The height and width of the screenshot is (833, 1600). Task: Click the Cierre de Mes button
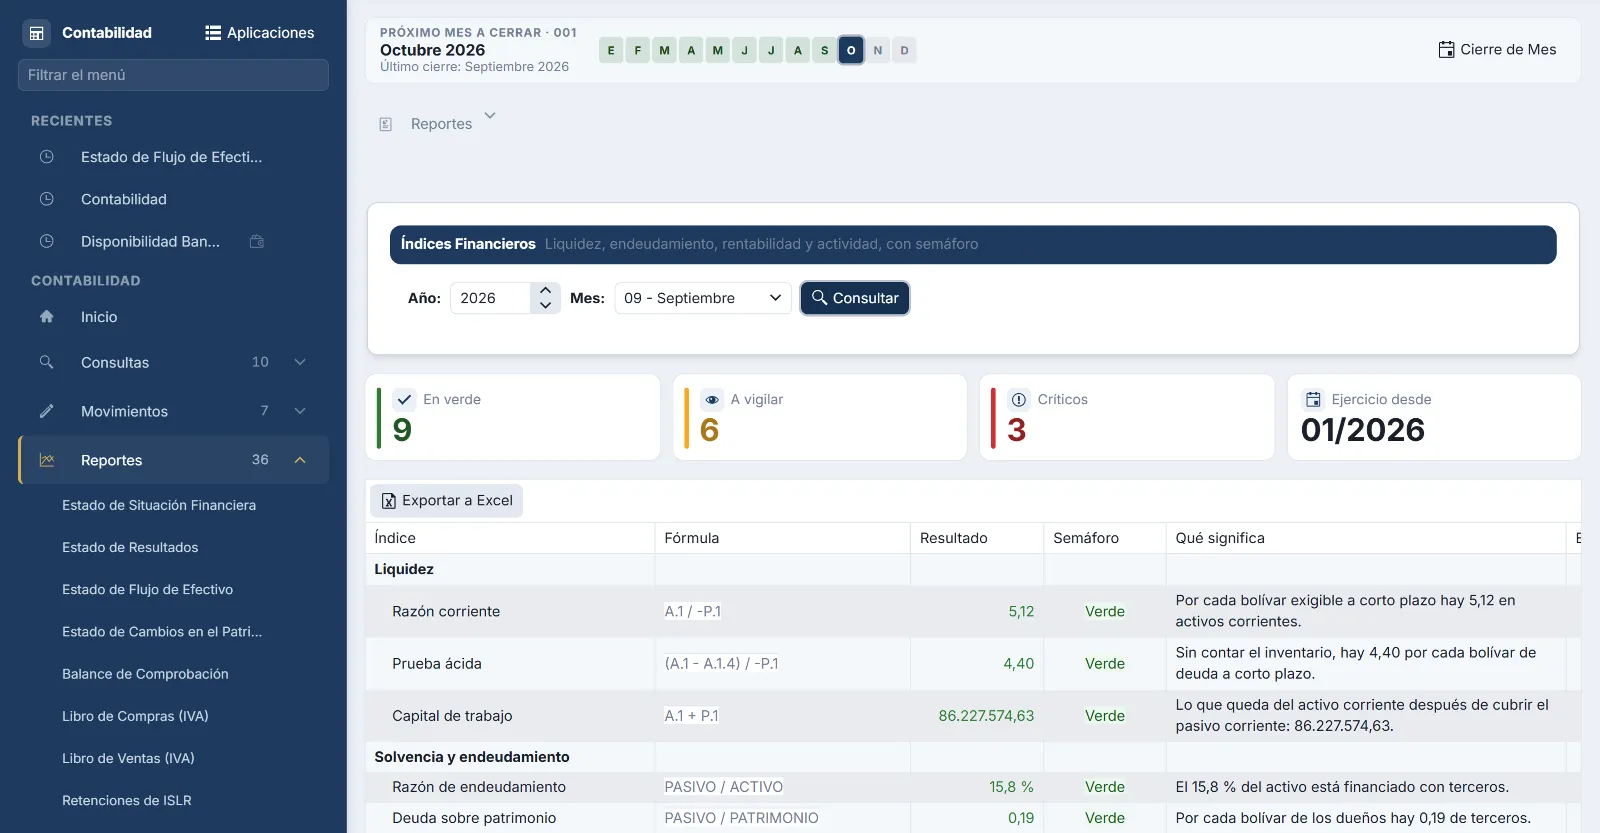pyautogui.click(x=1497, y=50)
